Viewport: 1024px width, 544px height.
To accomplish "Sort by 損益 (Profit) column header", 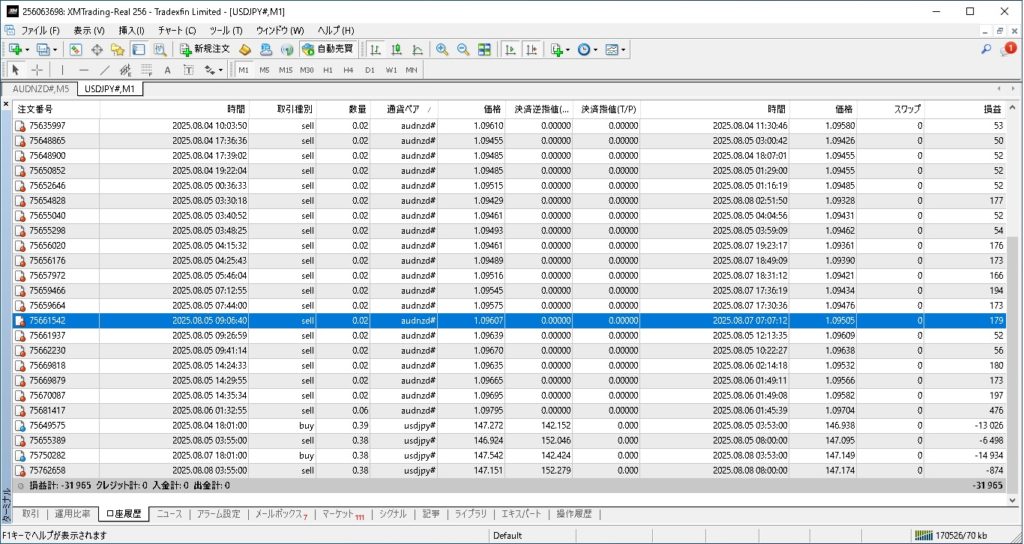I will [991, 109].
